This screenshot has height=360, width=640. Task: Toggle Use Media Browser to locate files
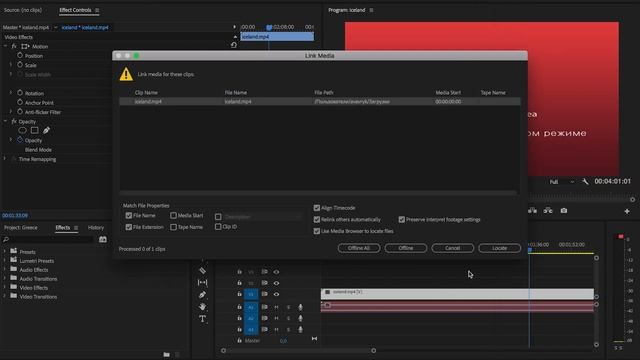pos(317,231)
